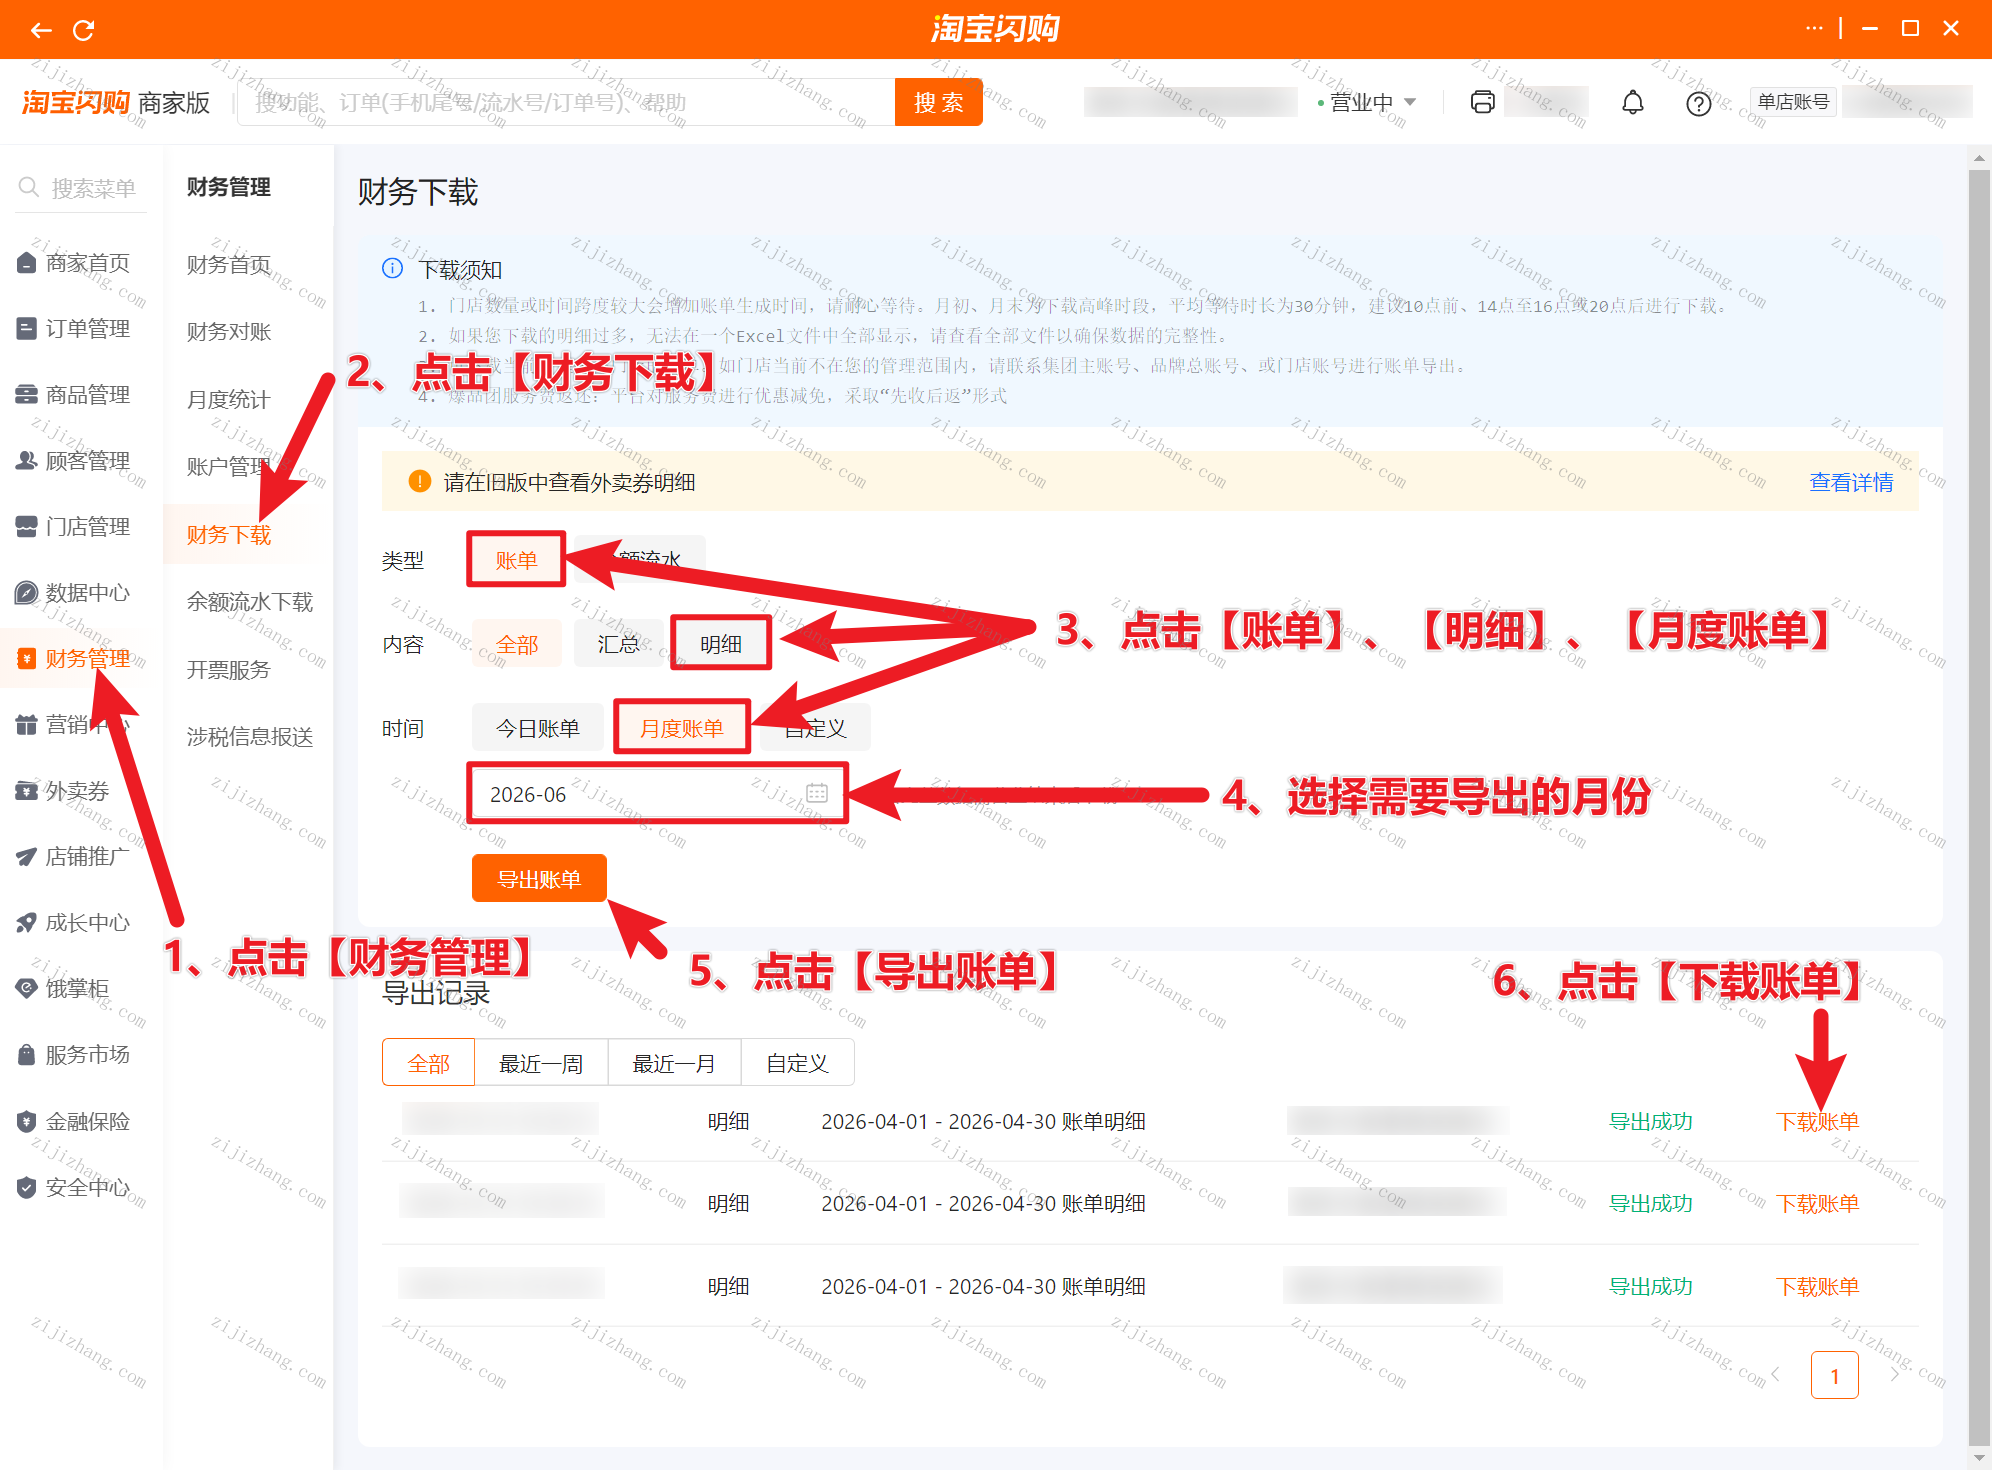Viewport: 1992px width, 1470px height.
Task: Select the 明细 content option
Action: pyautogui.click(x=721, y=644)
